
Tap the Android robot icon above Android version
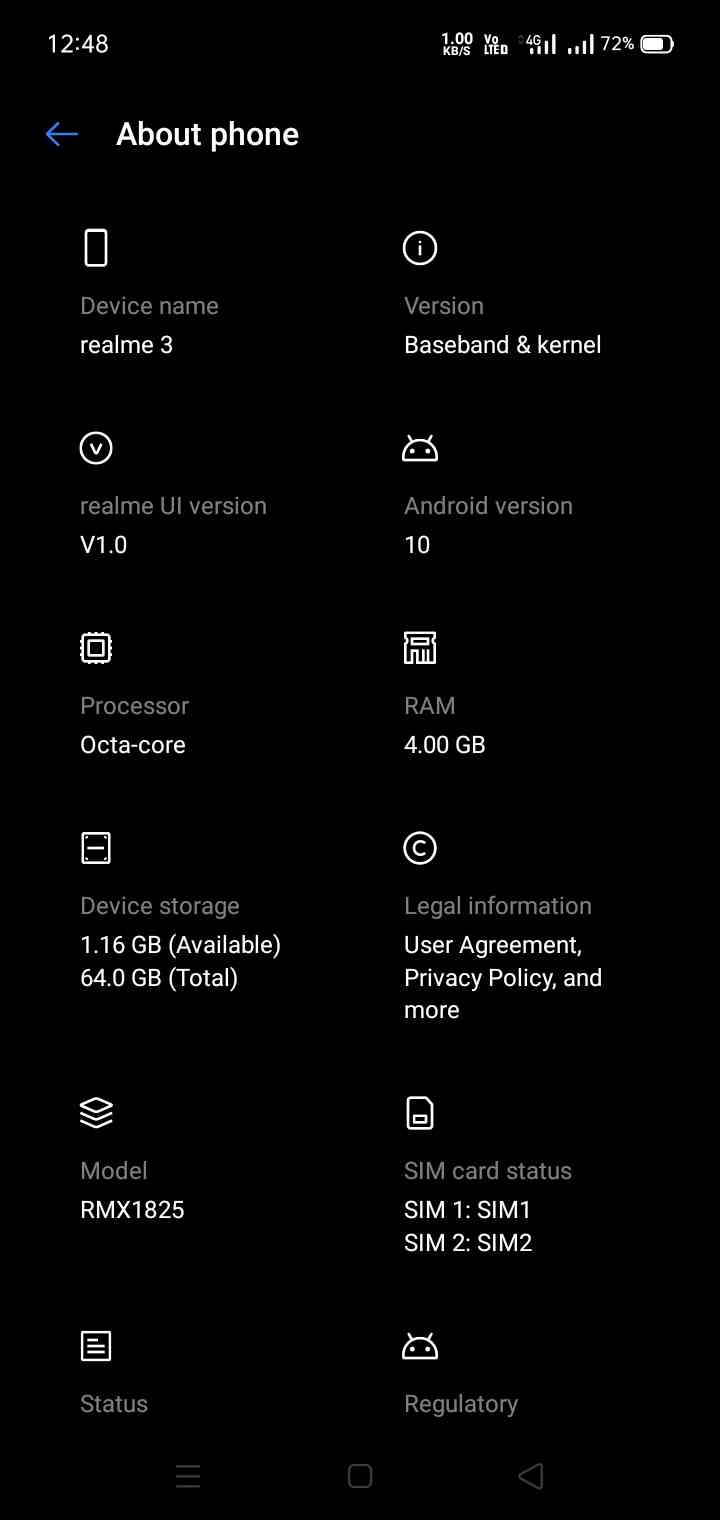coord(420,449)
